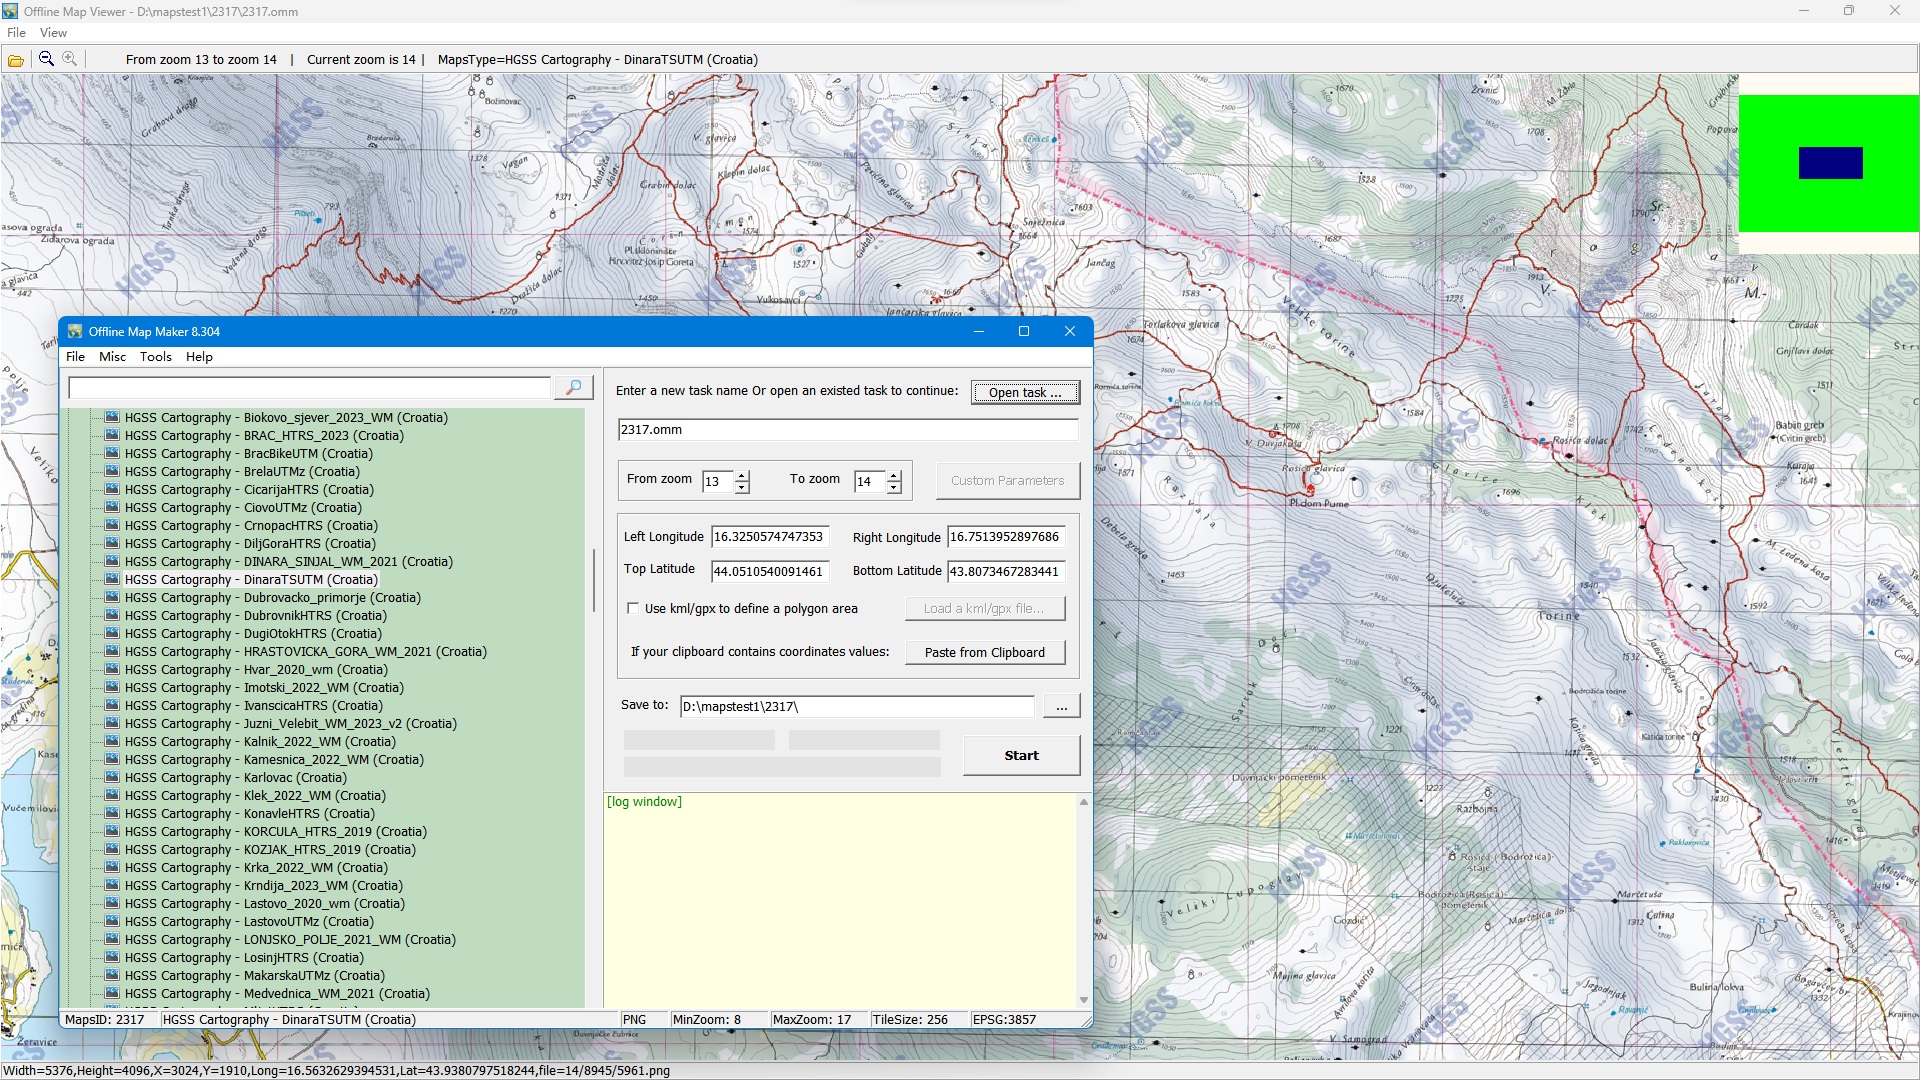Click the Open task button

[1025, 392]
